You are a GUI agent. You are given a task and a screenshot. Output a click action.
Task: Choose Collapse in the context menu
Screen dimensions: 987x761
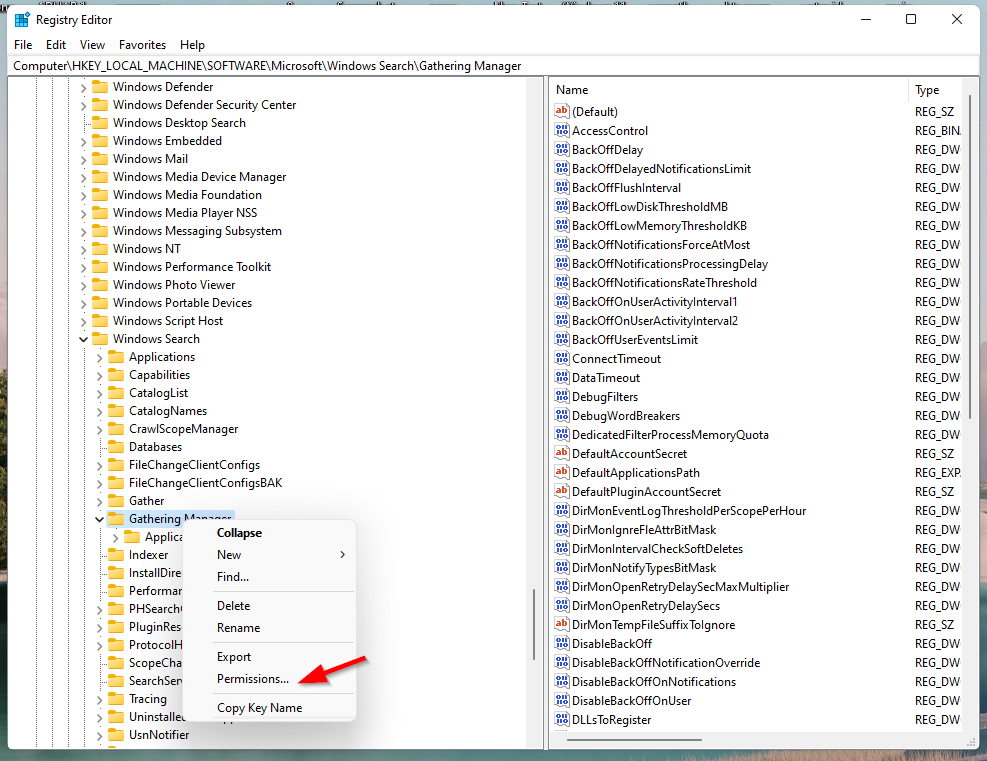[239, 533]
